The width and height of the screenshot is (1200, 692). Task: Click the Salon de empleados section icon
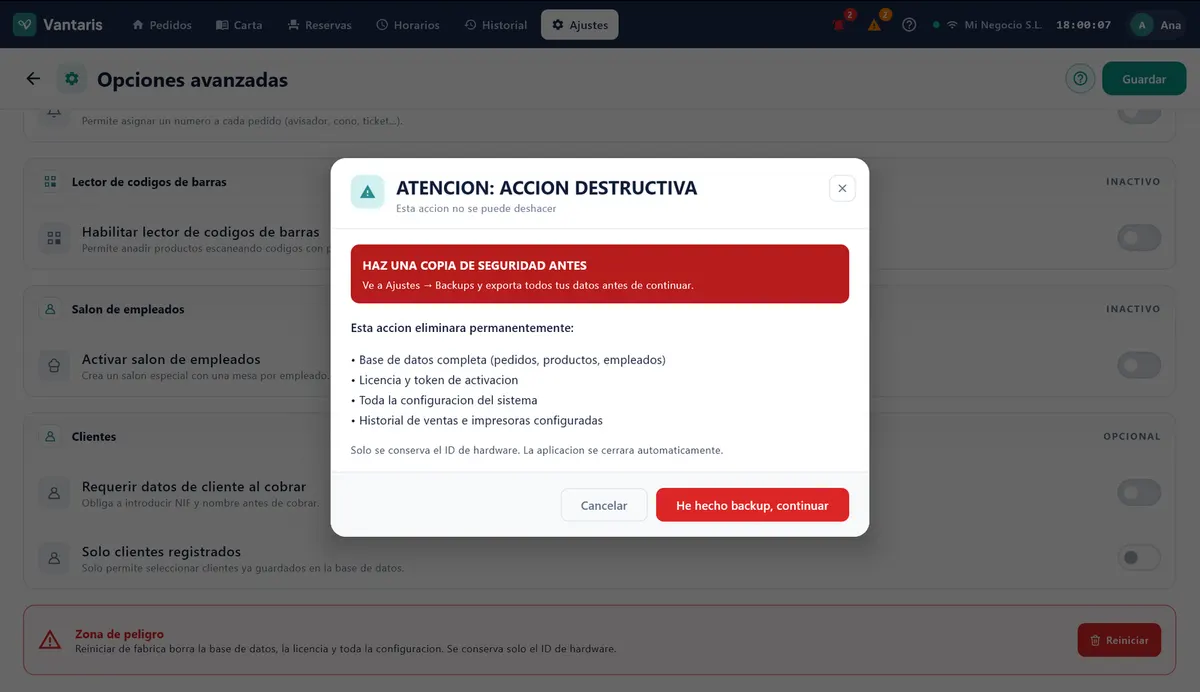click(x=51, y=309)
